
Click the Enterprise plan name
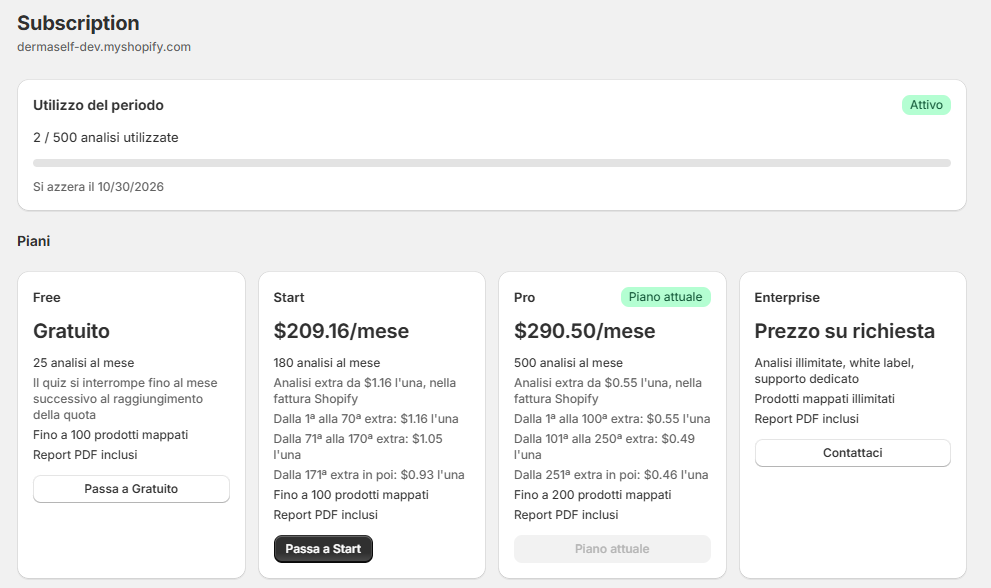click(787, 297)
